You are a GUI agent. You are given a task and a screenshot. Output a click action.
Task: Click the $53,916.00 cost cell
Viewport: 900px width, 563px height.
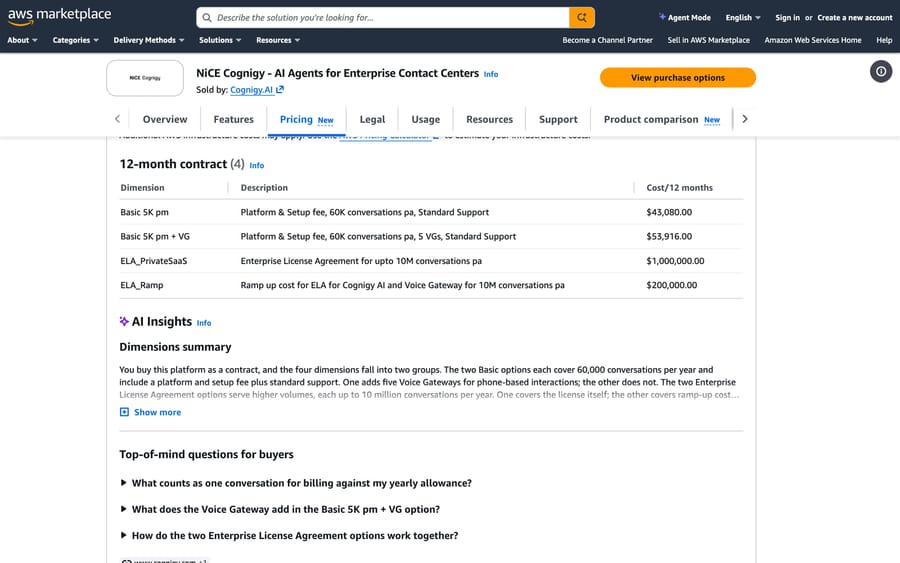click(x=669, y=236)
